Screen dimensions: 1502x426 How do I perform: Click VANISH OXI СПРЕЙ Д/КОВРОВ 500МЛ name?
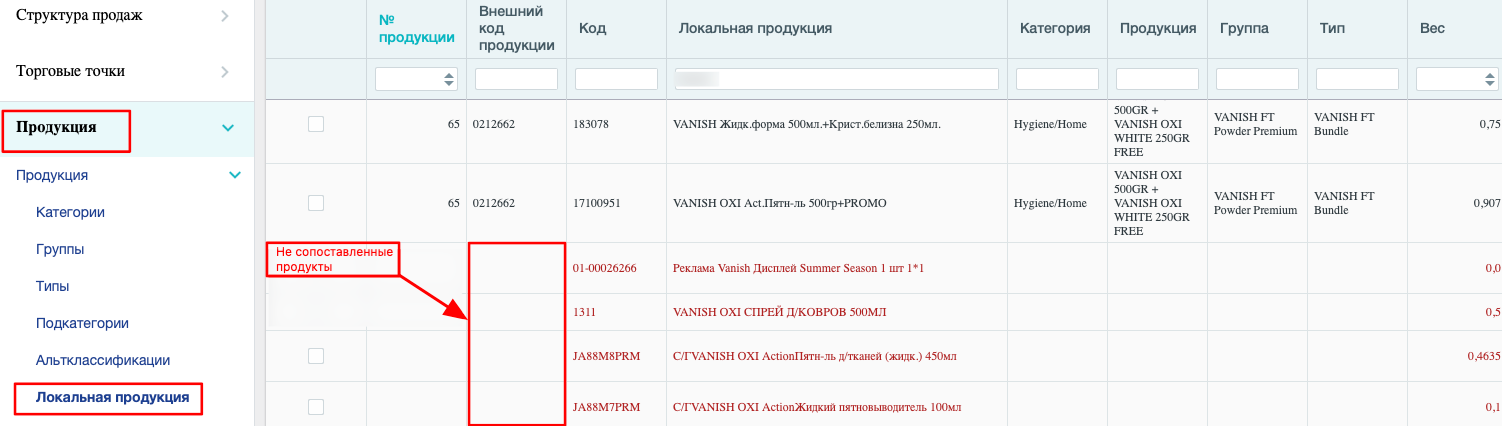780,312
